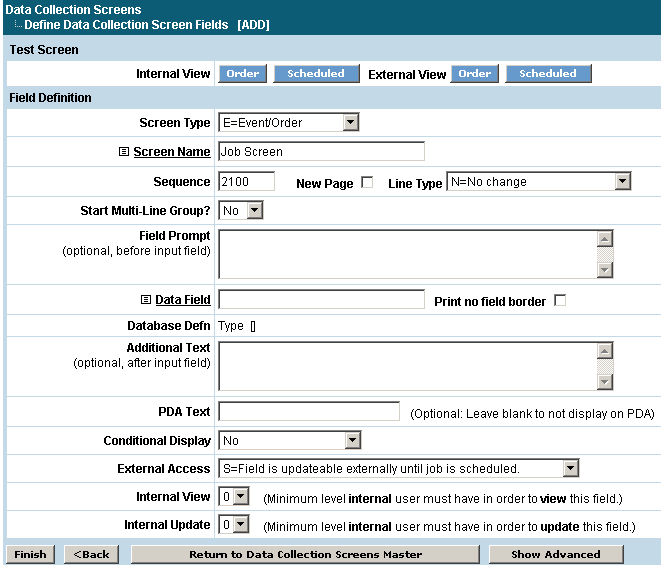The image size is (661, 565).
Task: Focus the Sequence input field
Action: tap(247, 182)
